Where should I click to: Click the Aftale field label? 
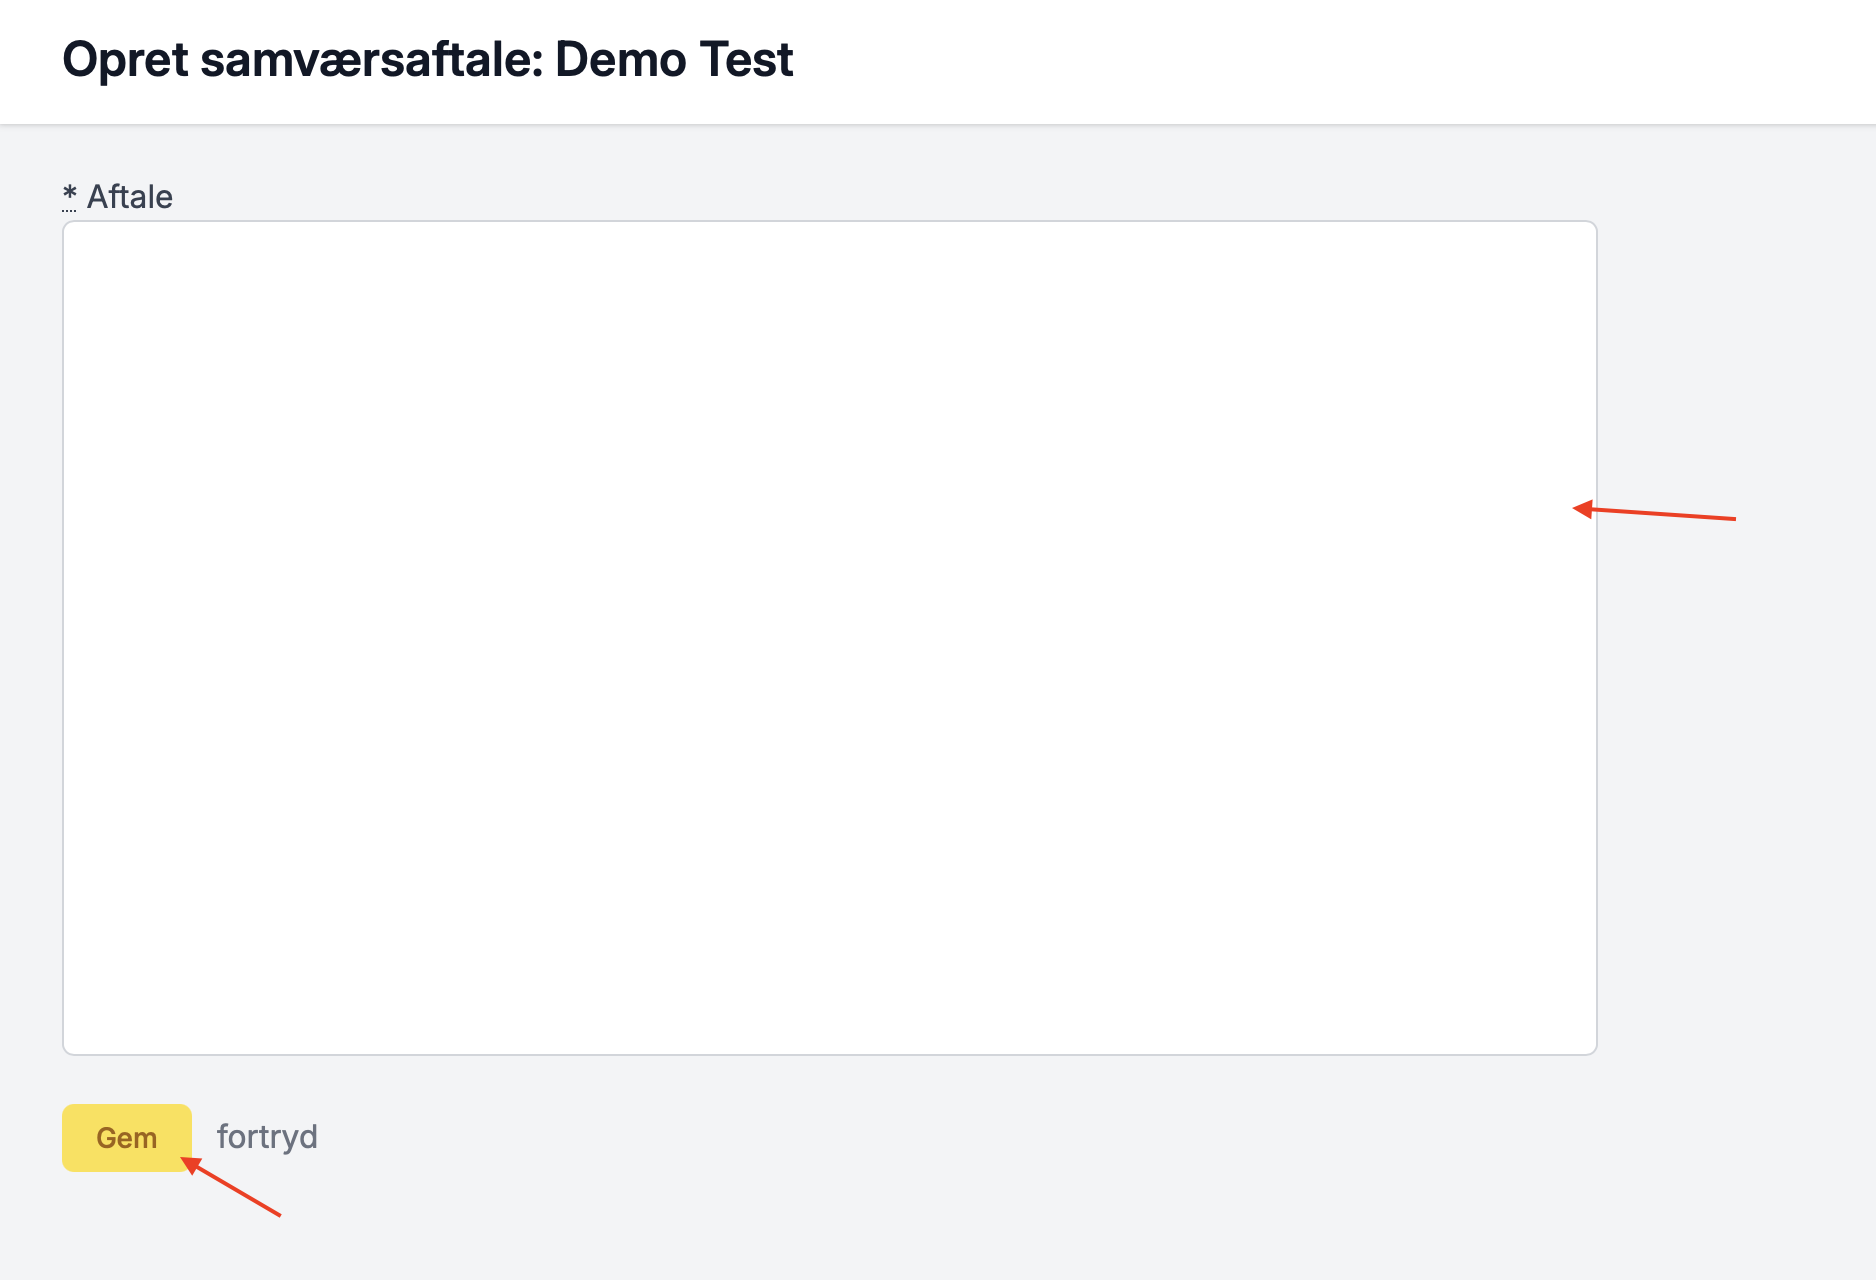click(x=130, y=197)
